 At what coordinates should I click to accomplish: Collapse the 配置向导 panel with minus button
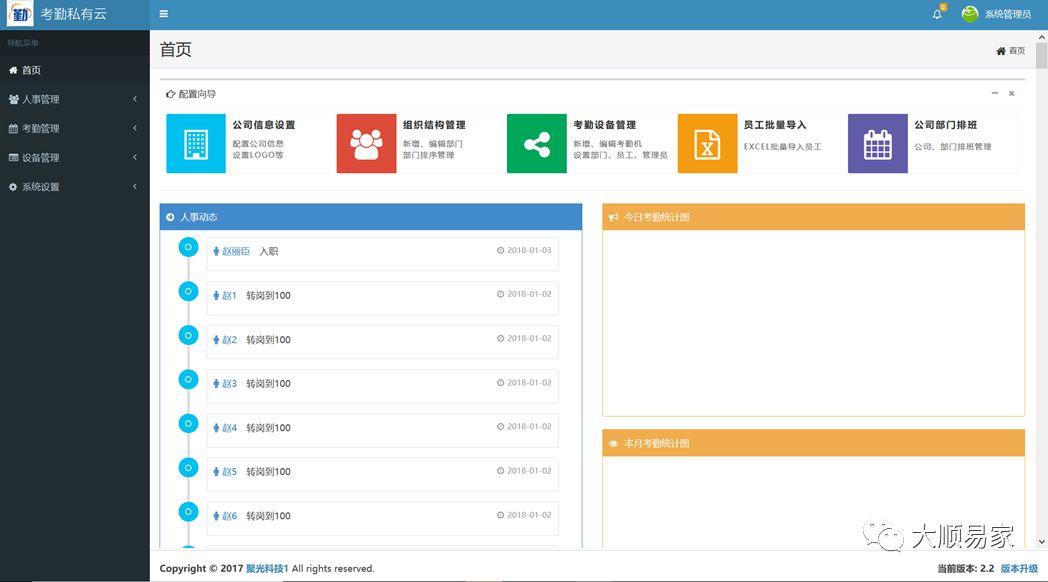[x=995, y=93]
